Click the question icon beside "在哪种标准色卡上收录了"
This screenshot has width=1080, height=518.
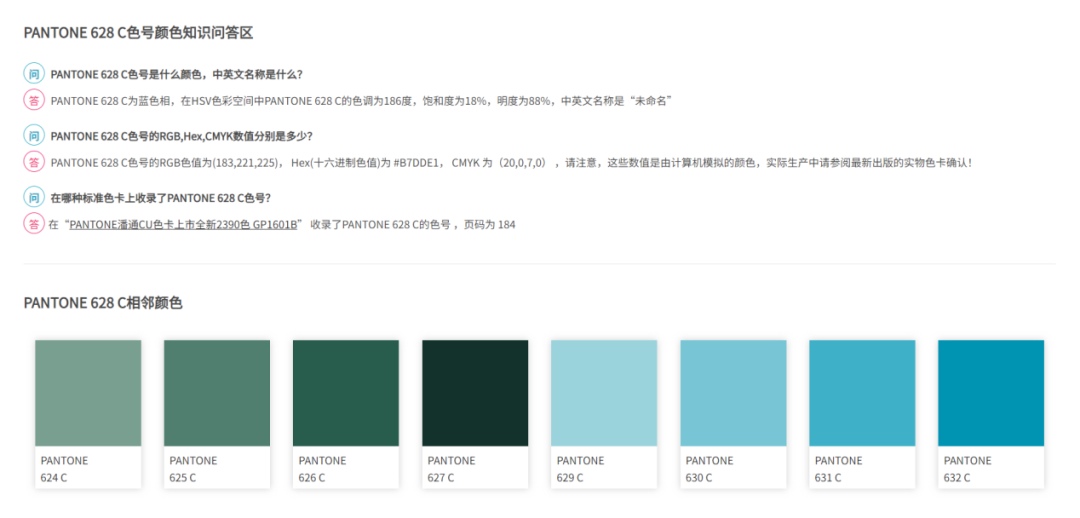coord(34,198)
